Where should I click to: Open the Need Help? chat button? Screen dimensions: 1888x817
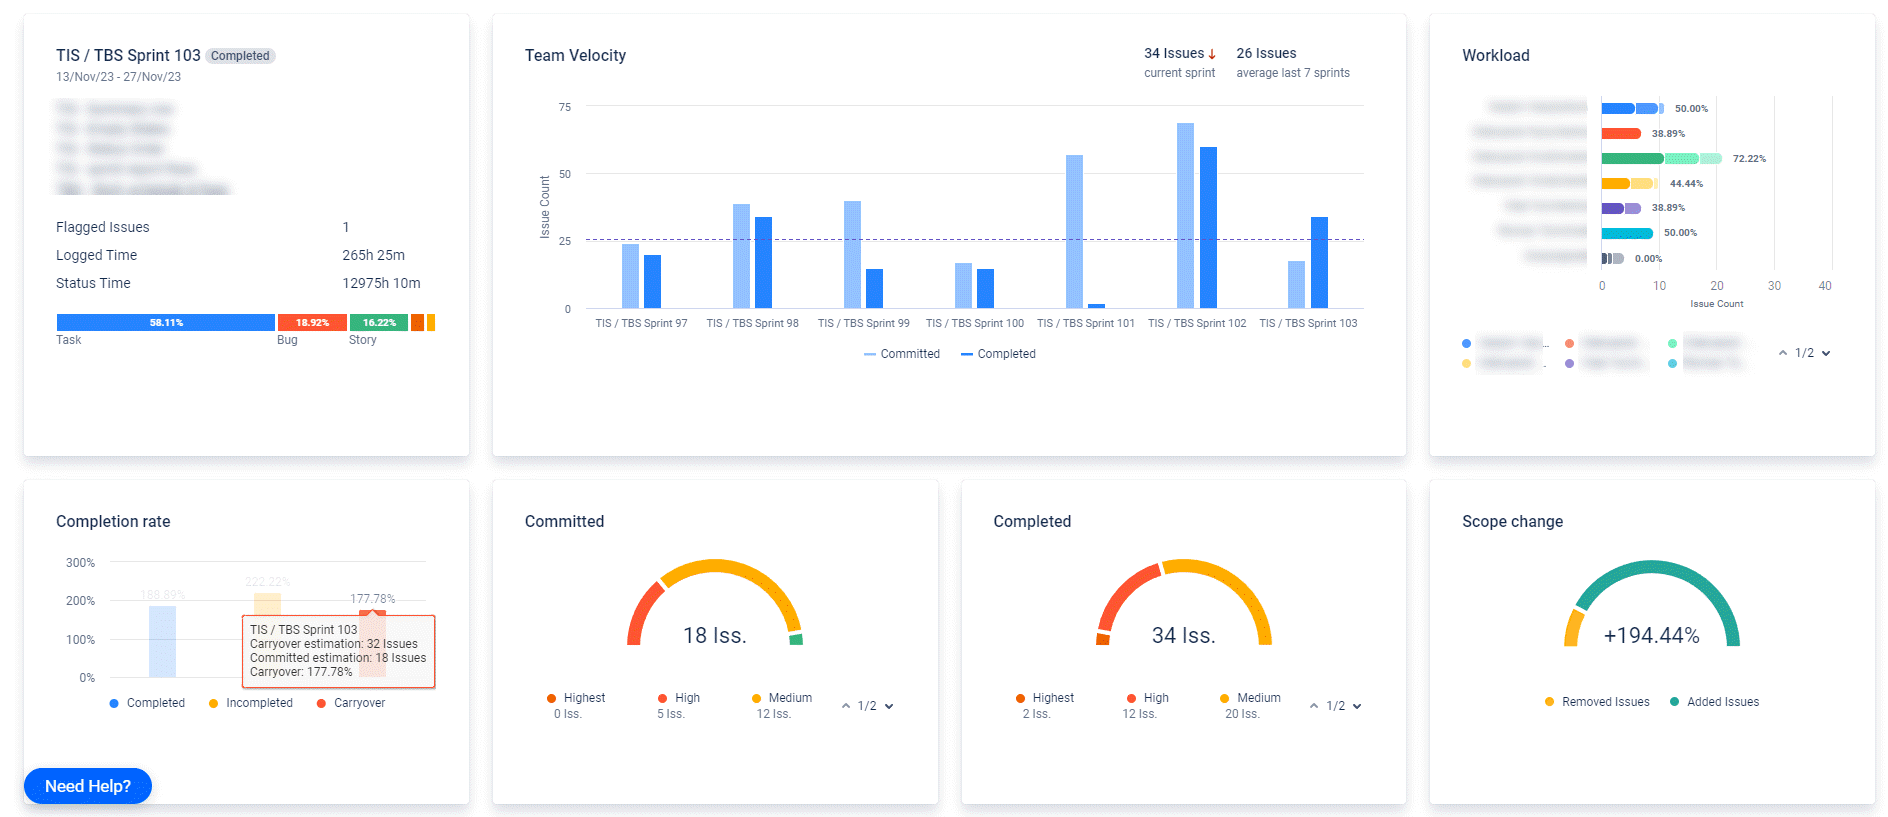(88, 786)
